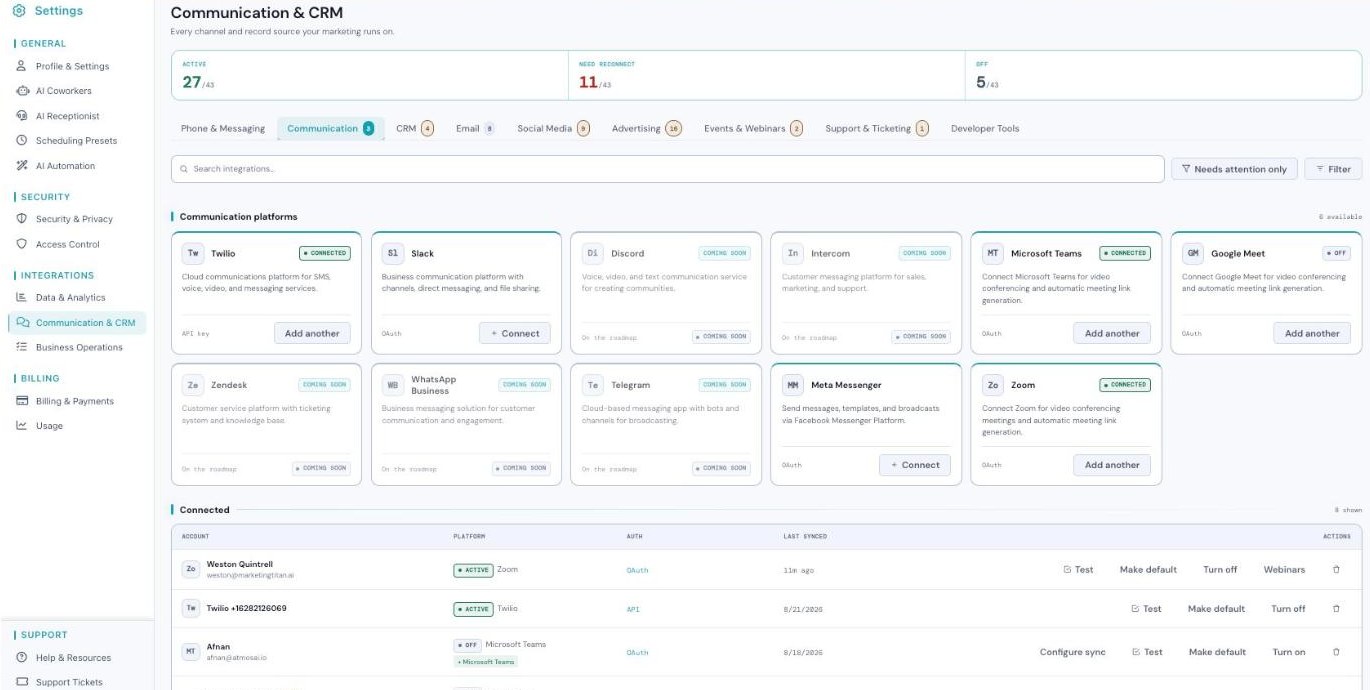Image resolution: width=1370 pixels, height=690 pixels.
Task: Test the Twilio +16282126069 connection
Action: [1146, 608]
